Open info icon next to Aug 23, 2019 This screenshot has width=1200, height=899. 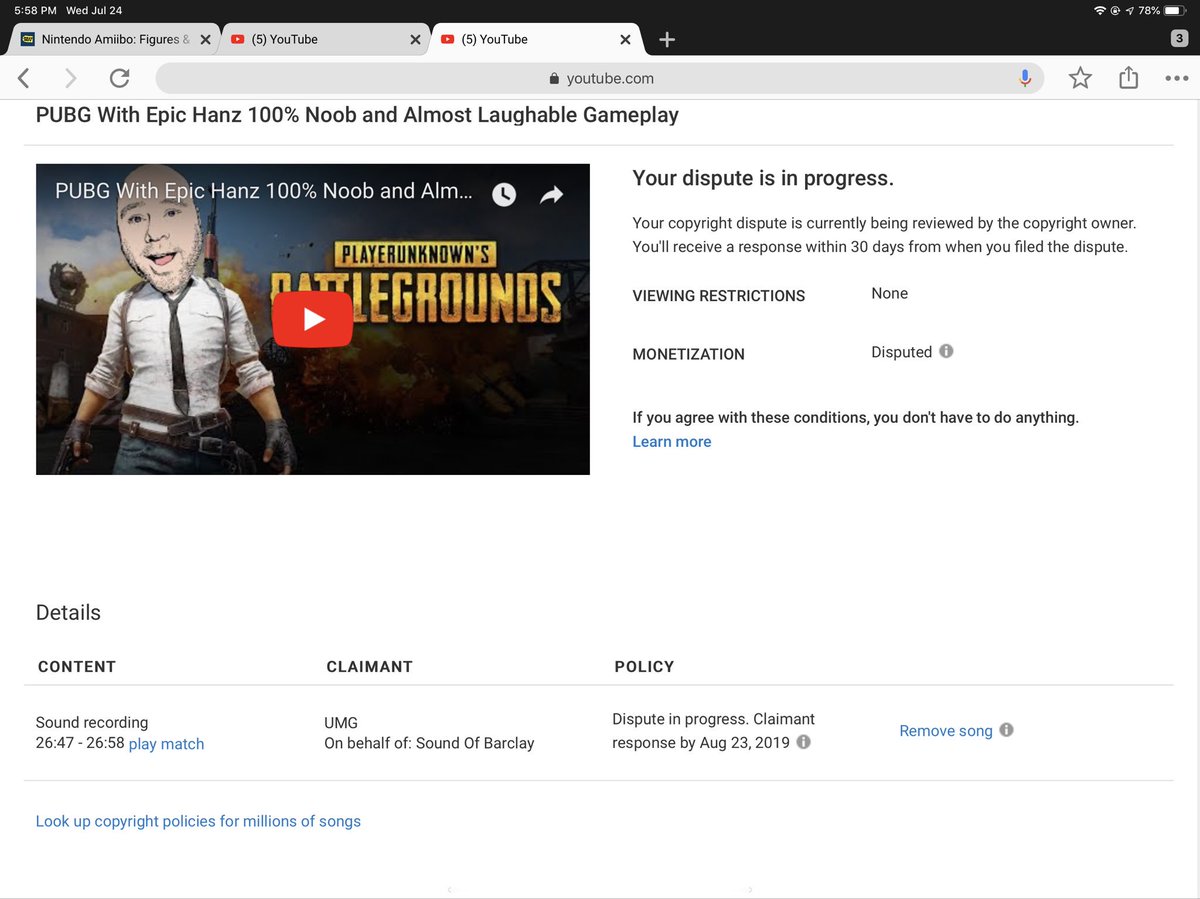tap(803, 742)
